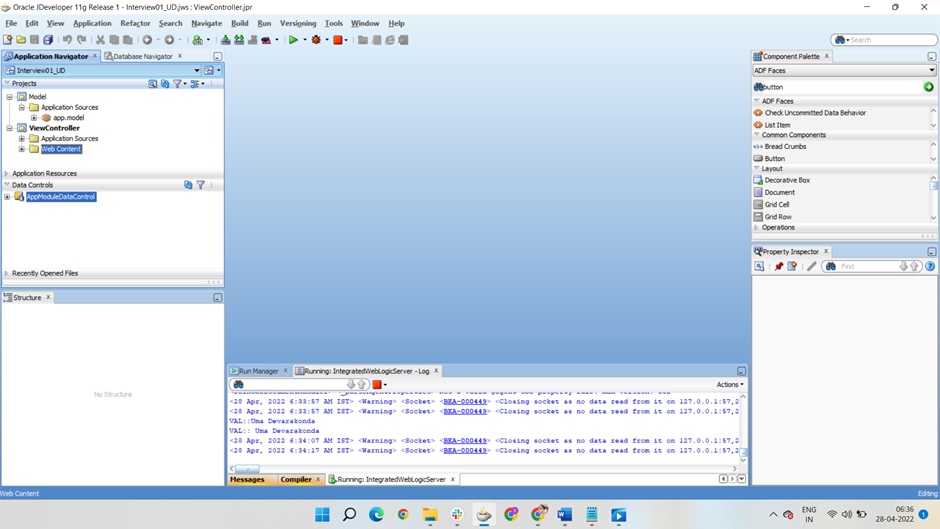
Task: Select Check Uncommitted Data Behavior component
Action: coord(815,113)
